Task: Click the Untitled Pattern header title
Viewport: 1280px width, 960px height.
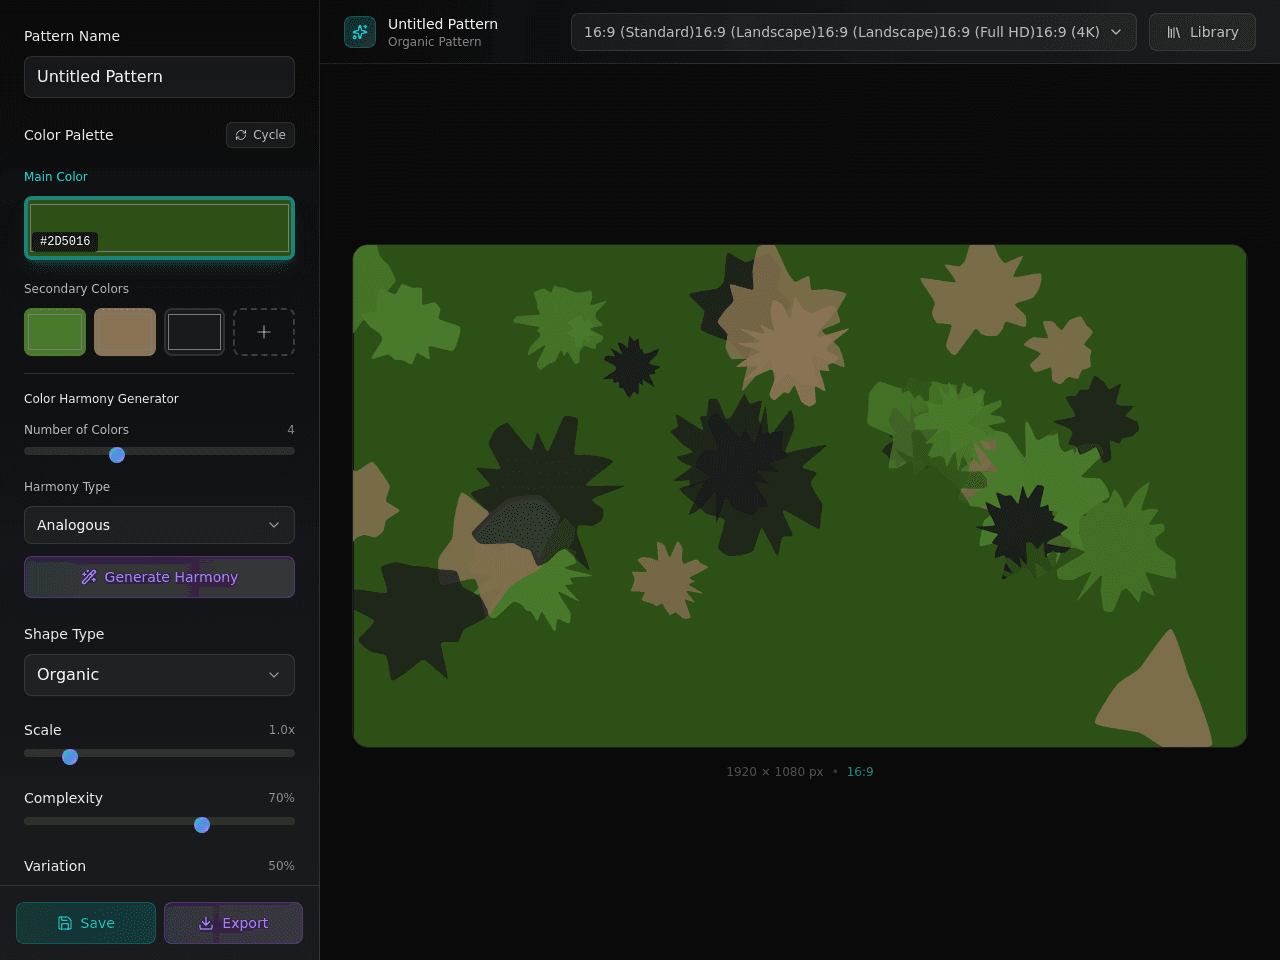Action: (x=443, y=24)
